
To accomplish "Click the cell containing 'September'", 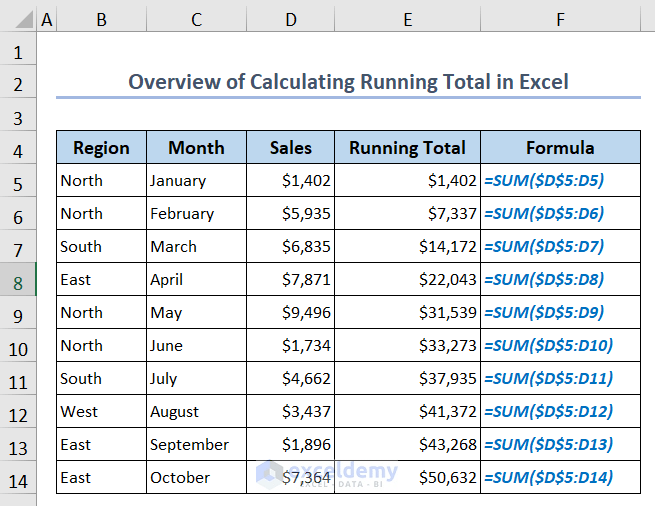I will point(196,445).
